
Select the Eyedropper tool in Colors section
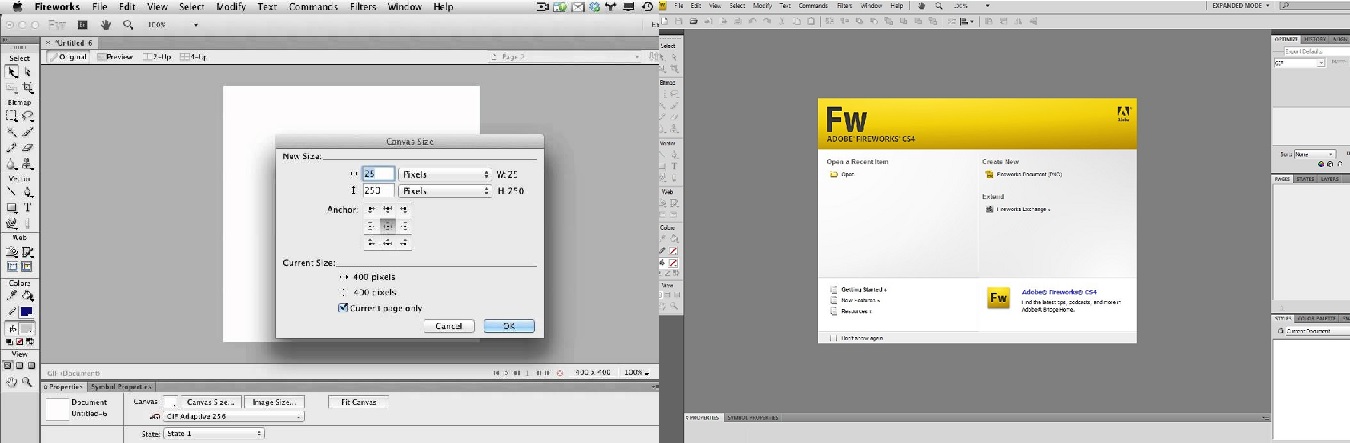pos(12,296)
